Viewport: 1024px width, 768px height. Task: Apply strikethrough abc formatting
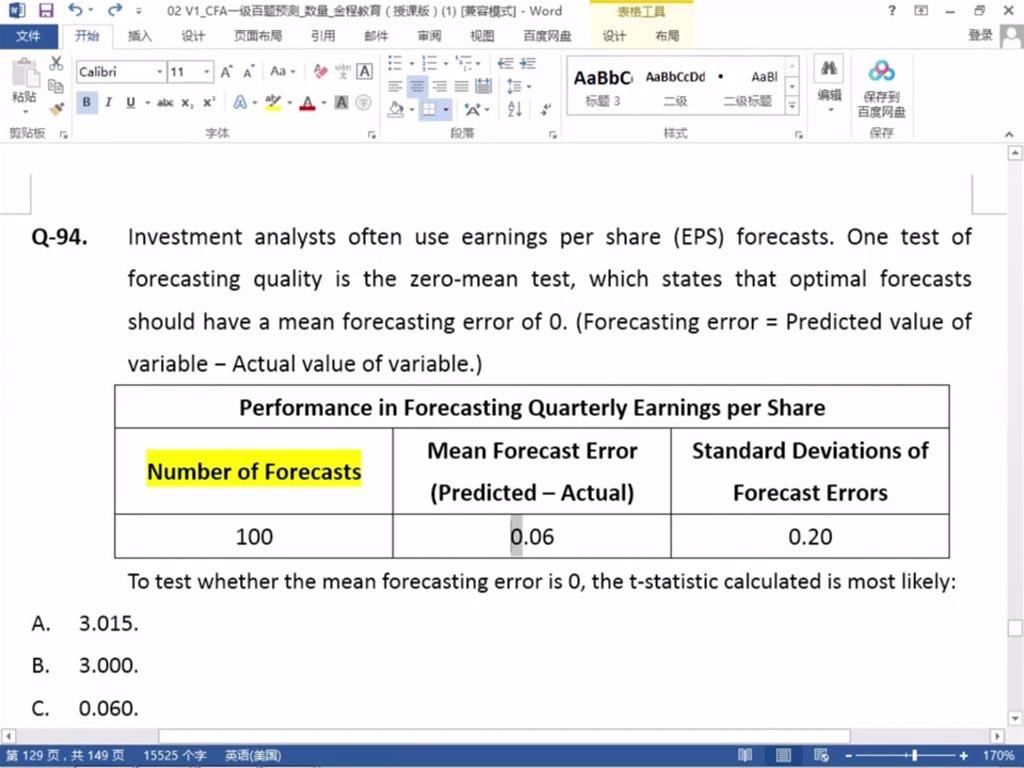(x=165, y=103)
